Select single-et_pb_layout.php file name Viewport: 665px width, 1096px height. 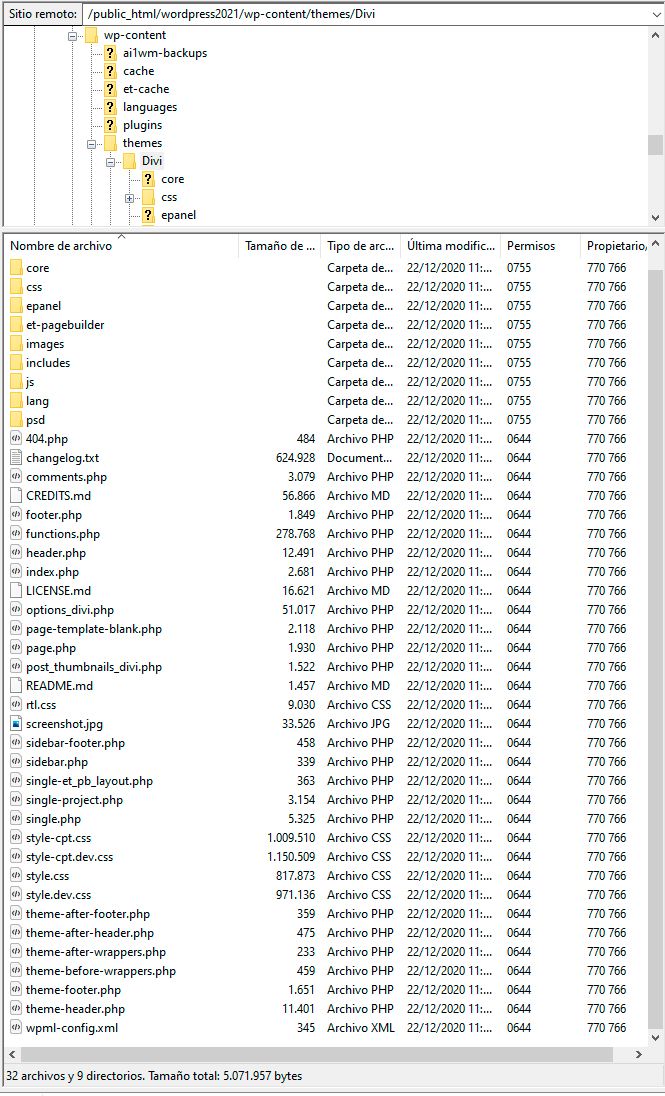tap(90, 781)
